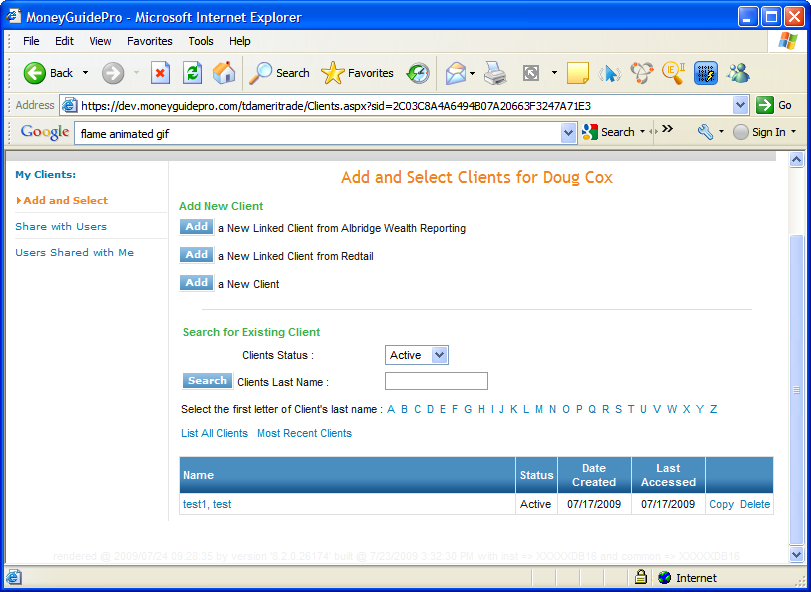
Task: Click the Search button for clients
Action: [207, 381]
